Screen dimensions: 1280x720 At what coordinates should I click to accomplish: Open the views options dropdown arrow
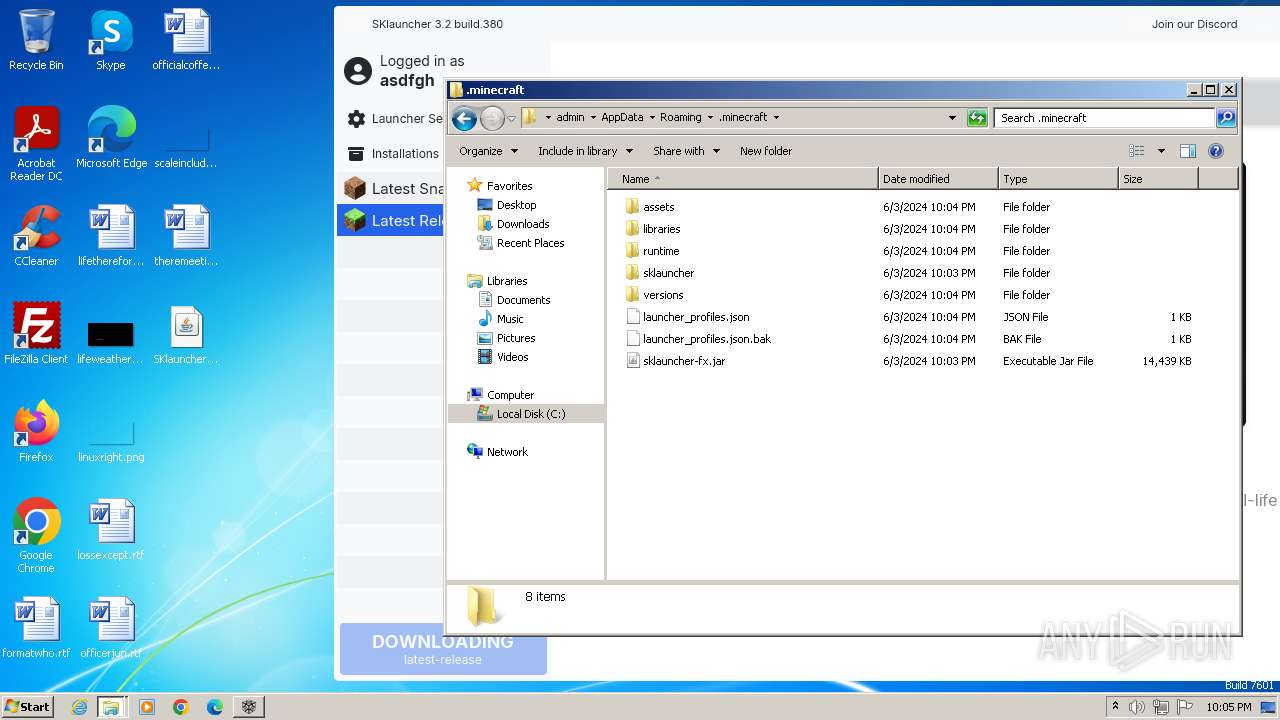tap(1161, 151)
